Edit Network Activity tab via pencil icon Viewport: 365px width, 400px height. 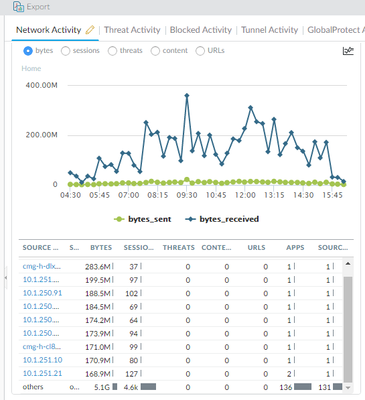(90, 30)
